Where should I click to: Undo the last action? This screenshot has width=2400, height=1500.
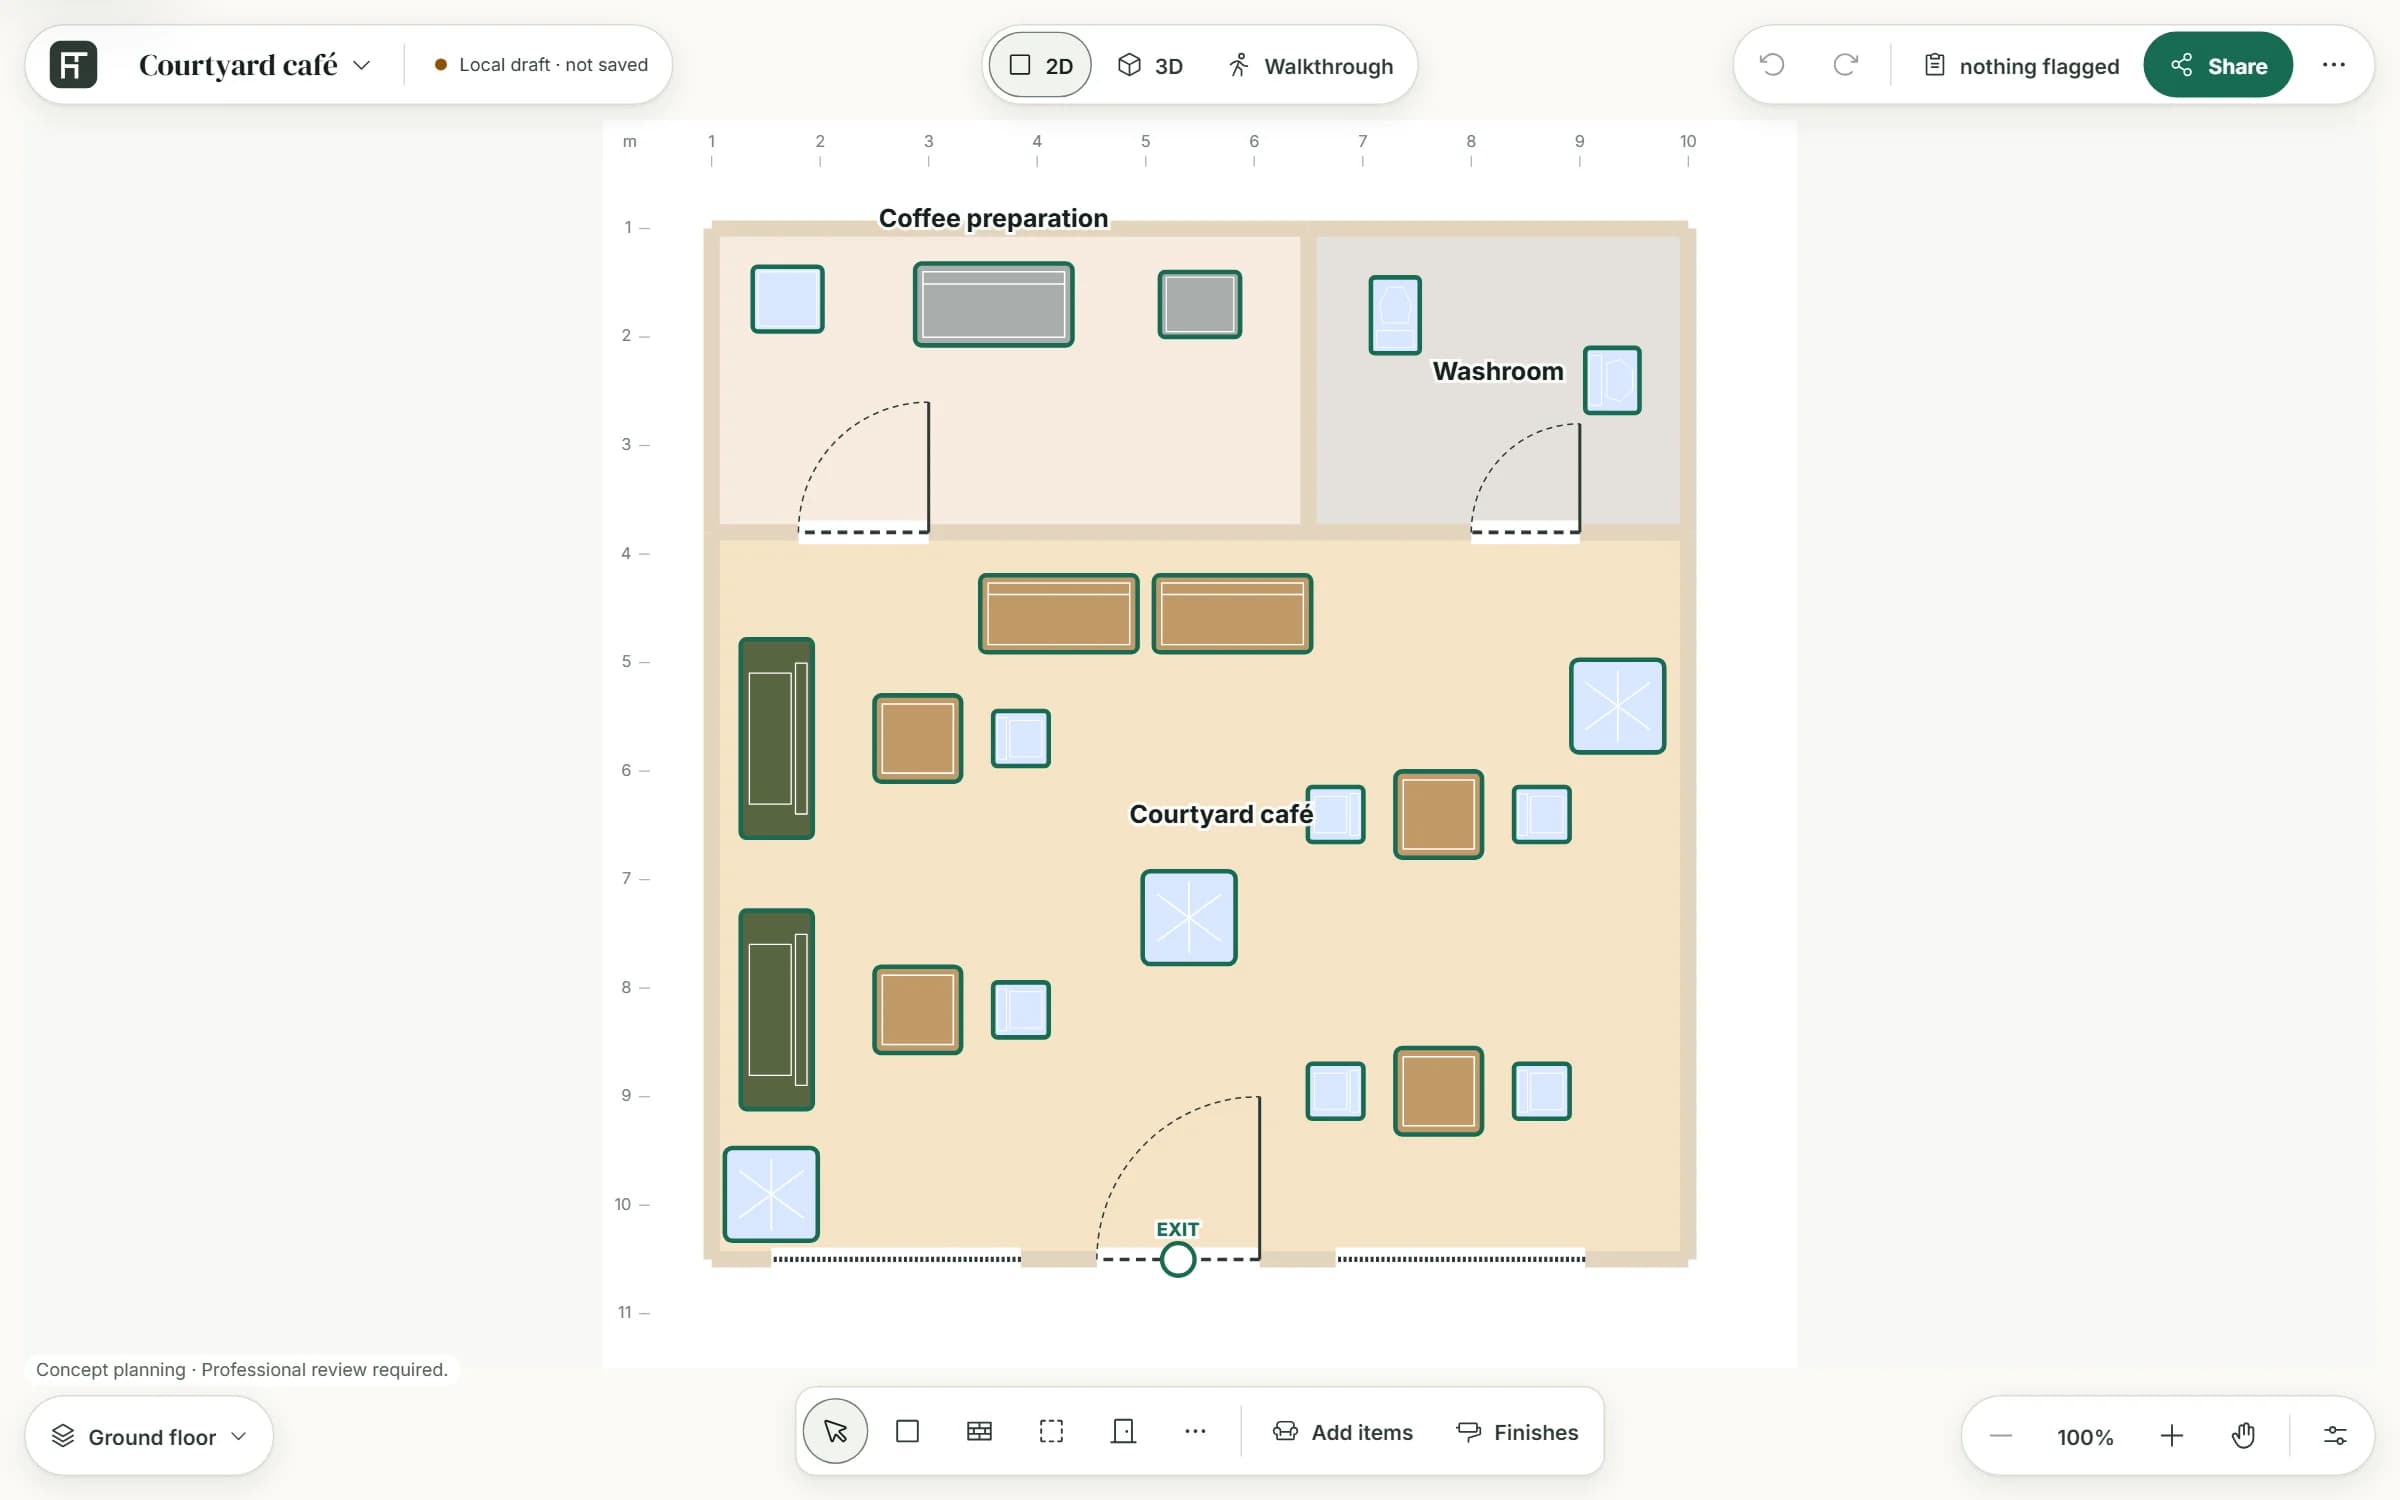click(1772, 65)
